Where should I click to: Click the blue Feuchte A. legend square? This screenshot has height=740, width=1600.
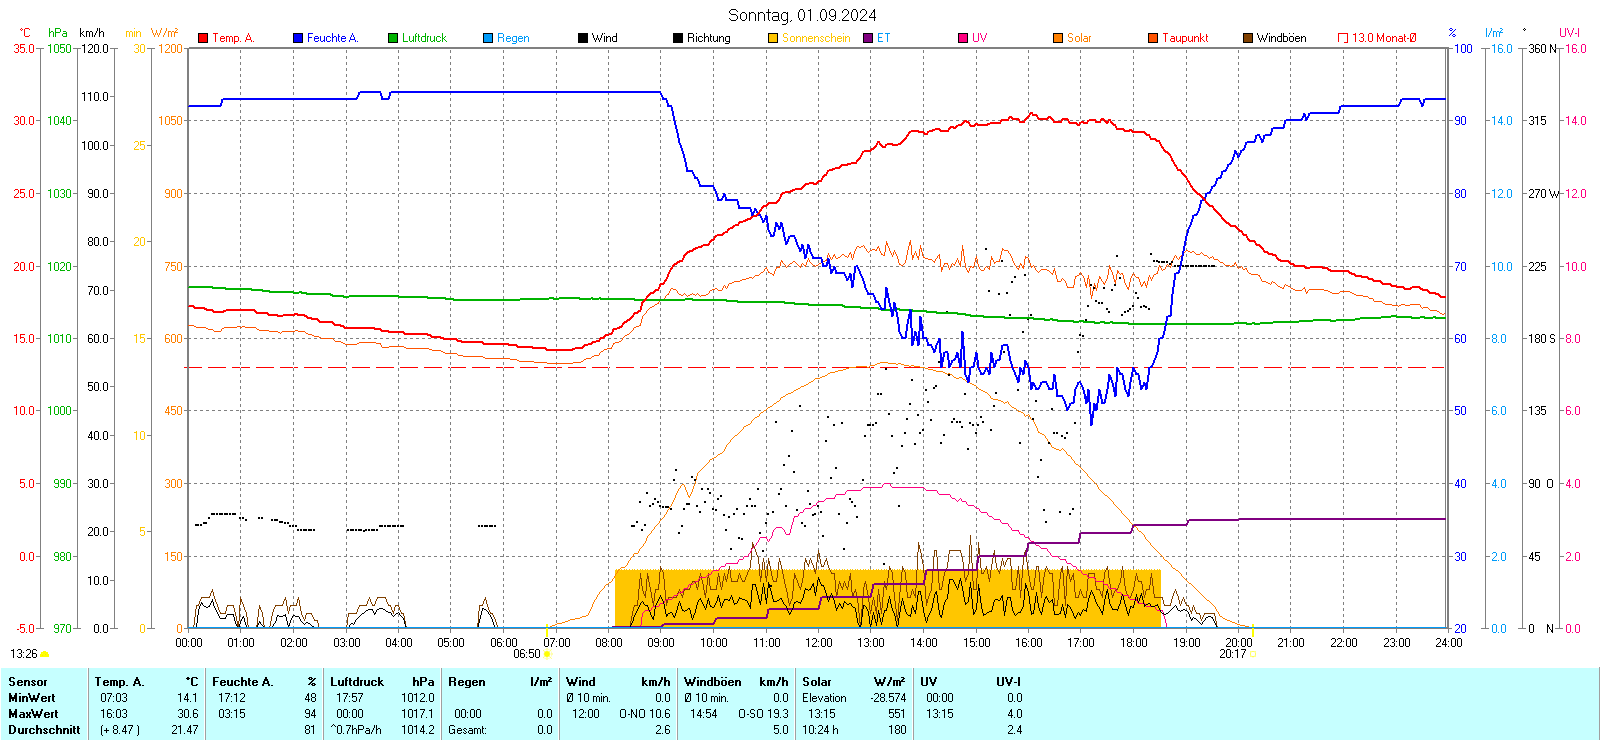tap(298, 38)
